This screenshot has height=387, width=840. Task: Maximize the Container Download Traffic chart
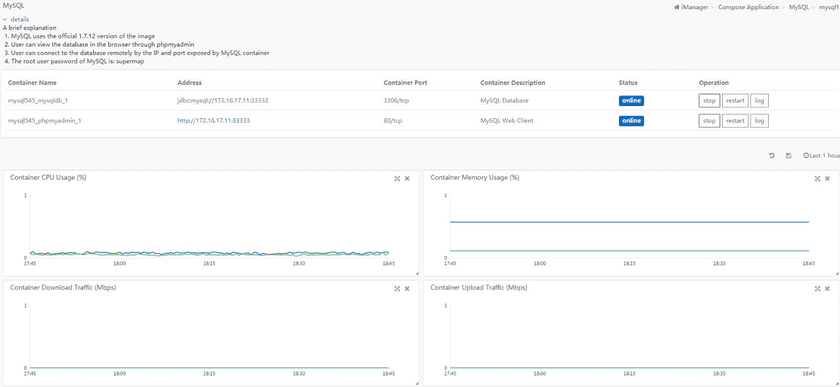point(397,288)
